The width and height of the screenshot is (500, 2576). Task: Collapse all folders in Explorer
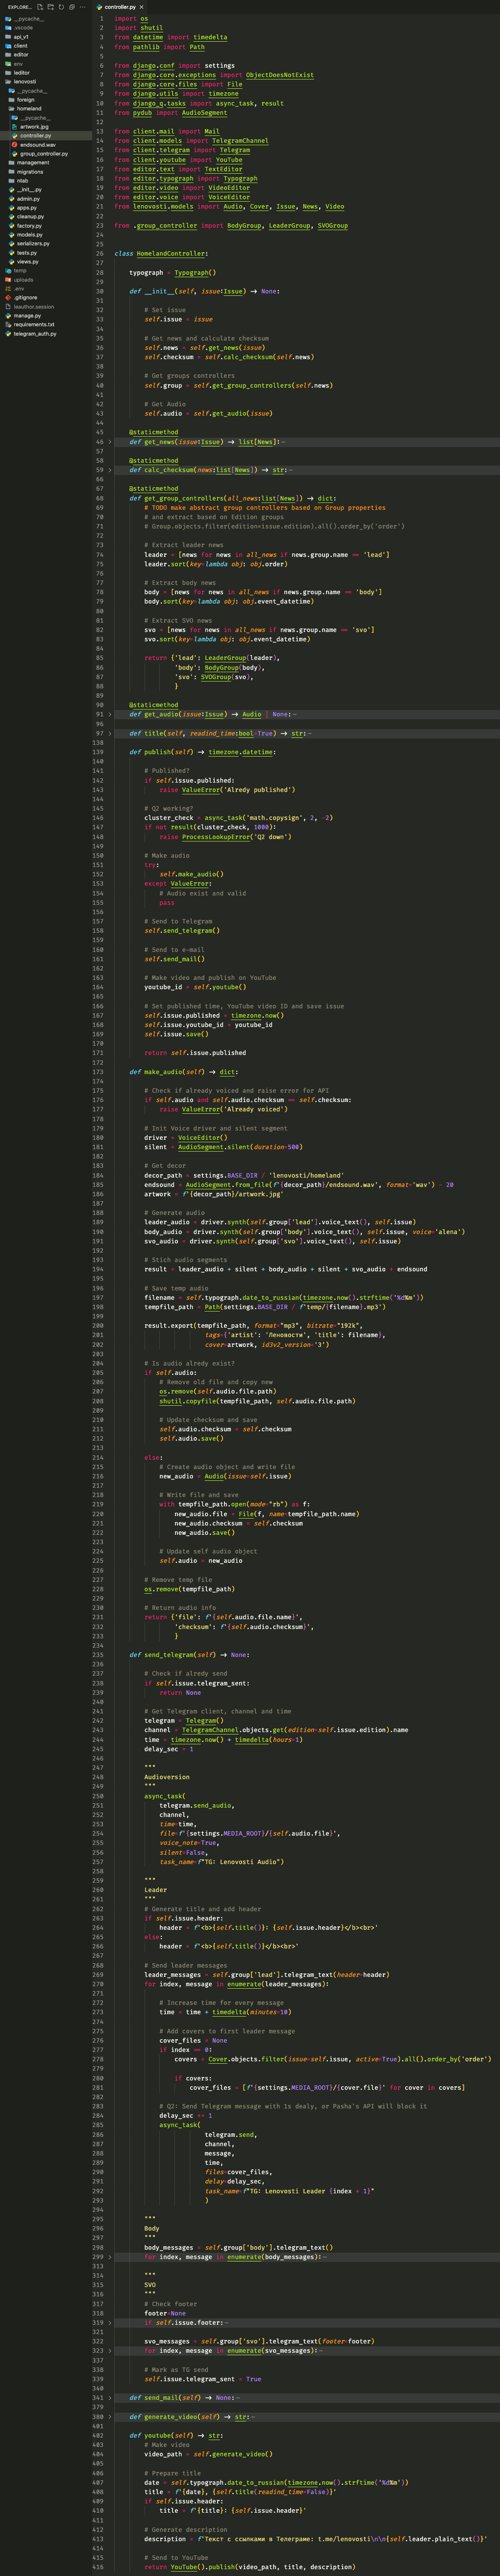71,7
